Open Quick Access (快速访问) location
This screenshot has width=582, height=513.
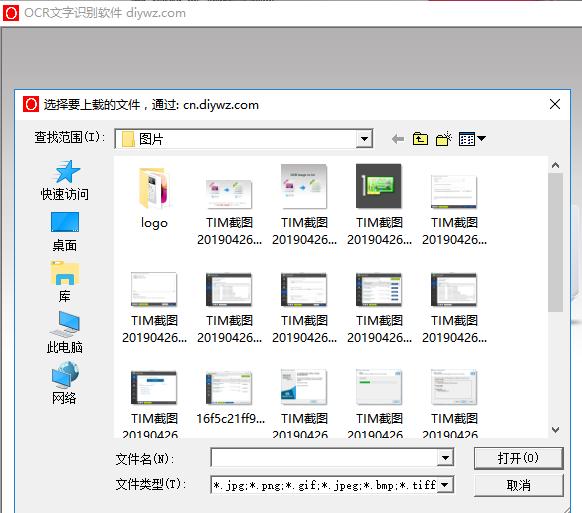pos(65,181)
